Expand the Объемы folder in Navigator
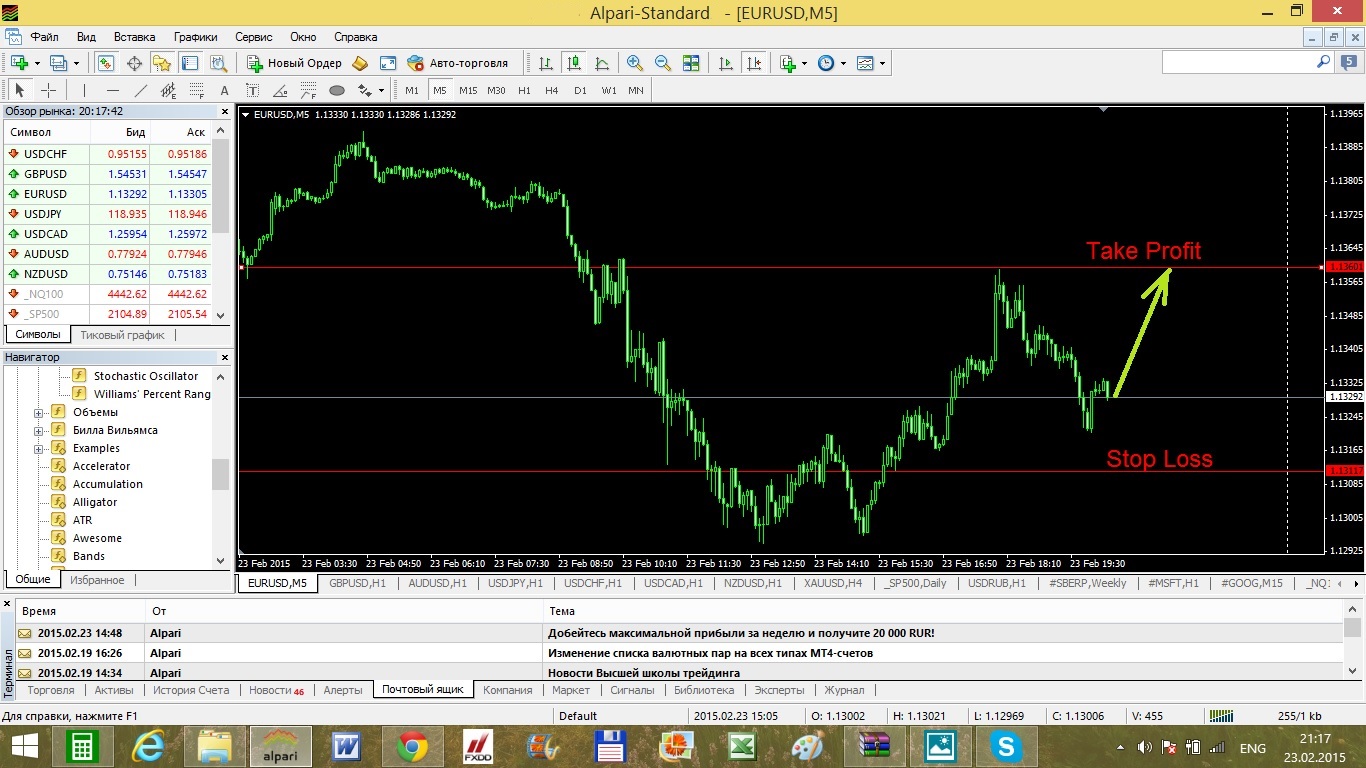This screenshot has width=1366, height=768. point(39,412)
